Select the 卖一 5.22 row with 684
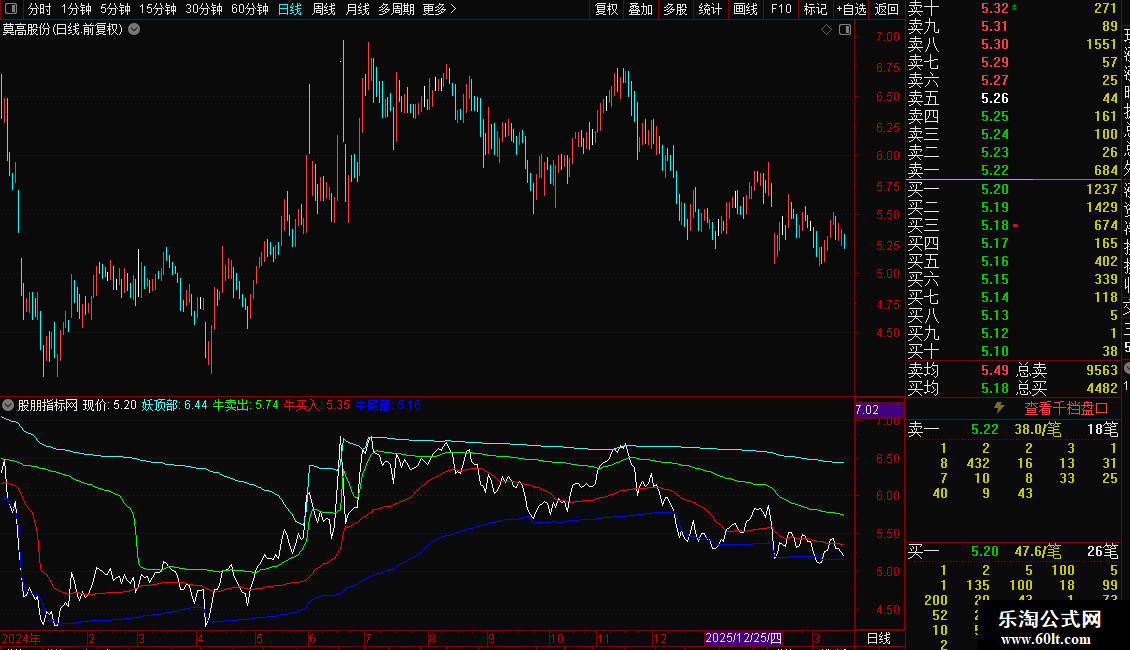The width and height of the screenshot is (1130, 650). tap(1013, 171)
